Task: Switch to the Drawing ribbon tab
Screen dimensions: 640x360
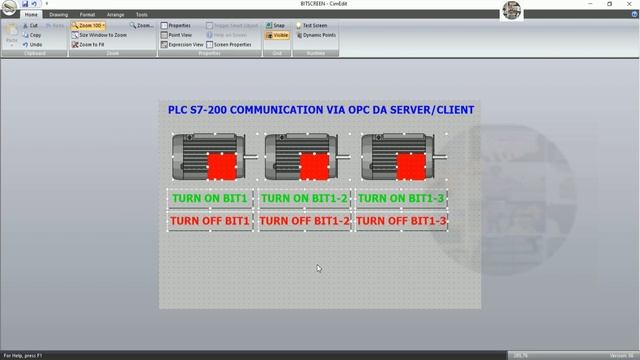Action: [58, 14]
